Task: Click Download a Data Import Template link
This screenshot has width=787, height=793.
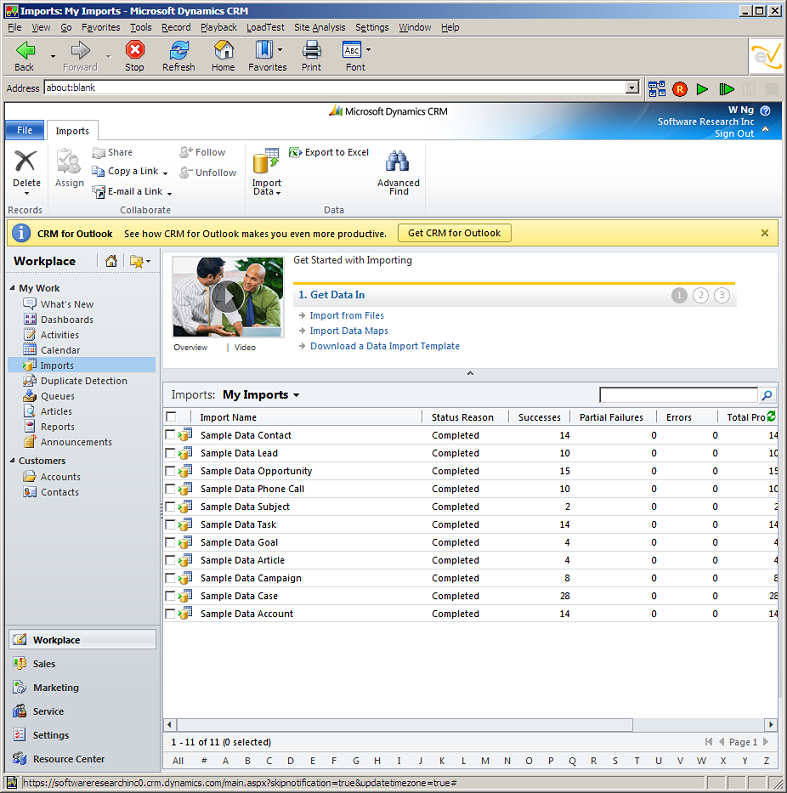Action: pyautogui.click(x=385, y=346)
